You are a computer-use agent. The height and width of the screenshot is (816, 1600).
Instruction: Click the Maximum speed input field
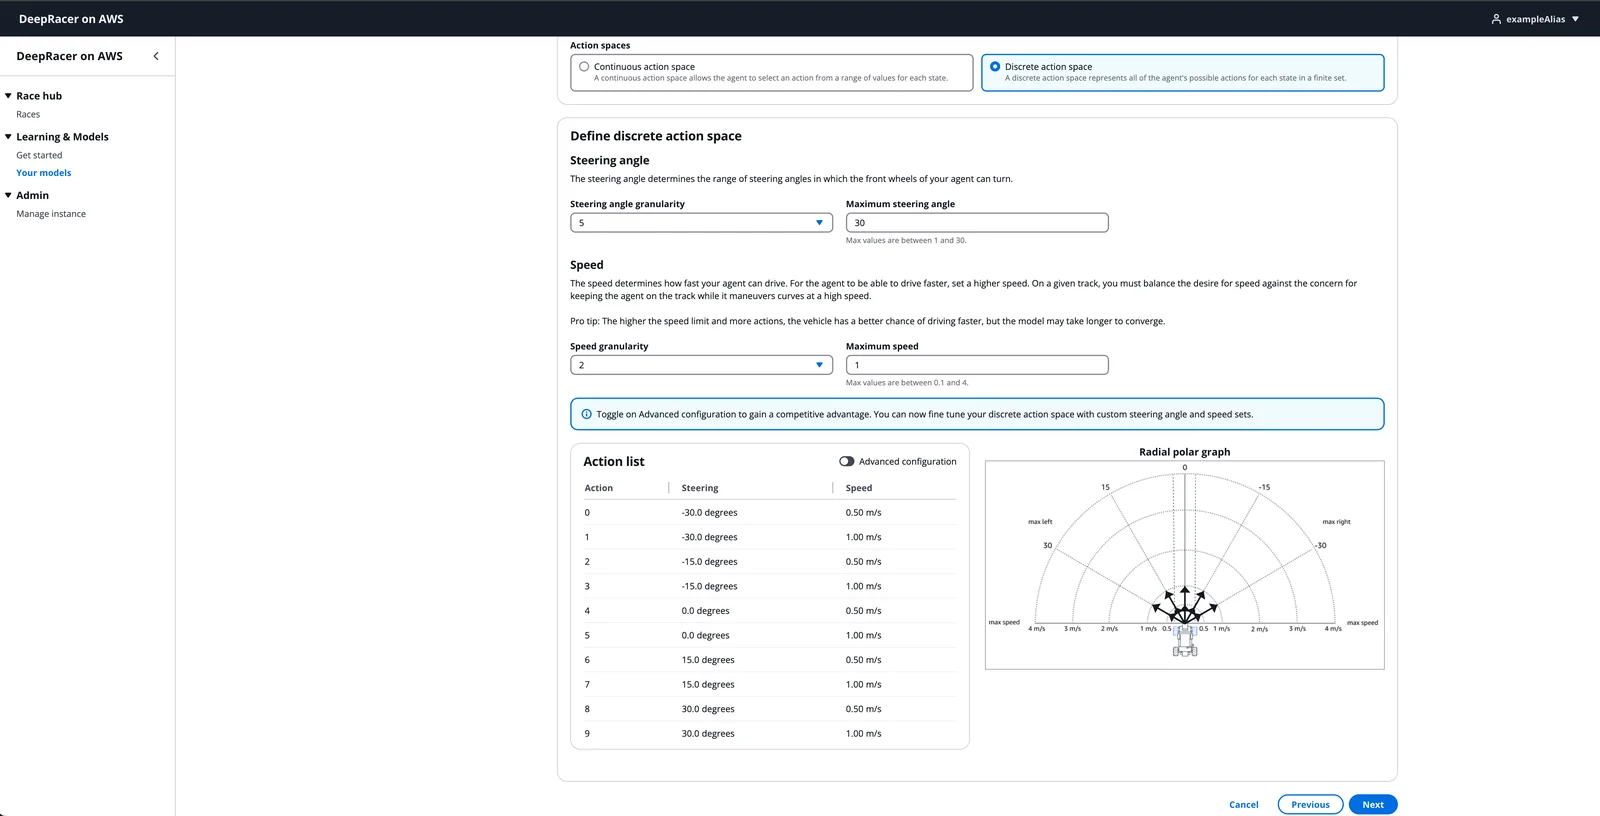pyautogui.click(x=977, y=365)
